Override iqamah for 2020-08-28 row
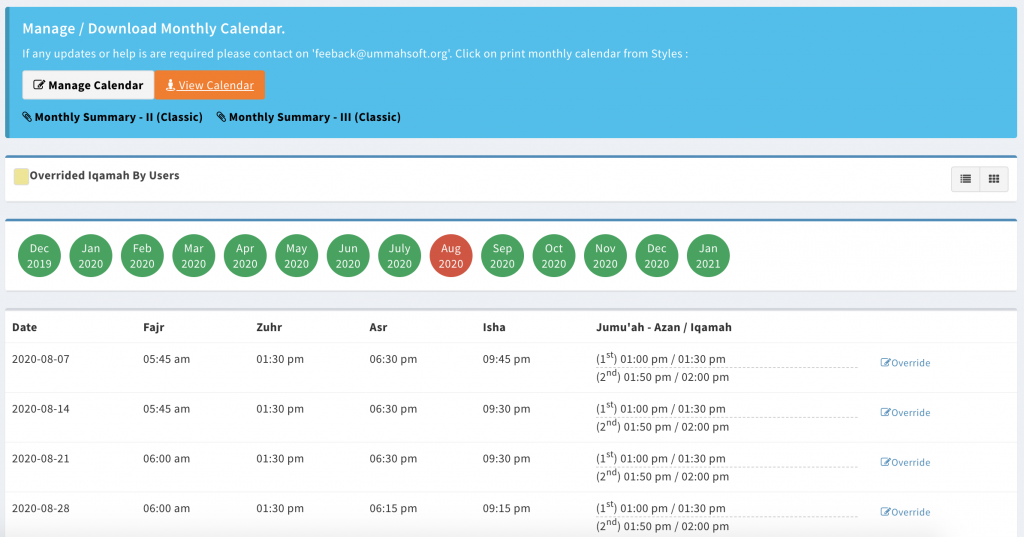This screenshot has height=537, width=1024. [x=905, y=512]
